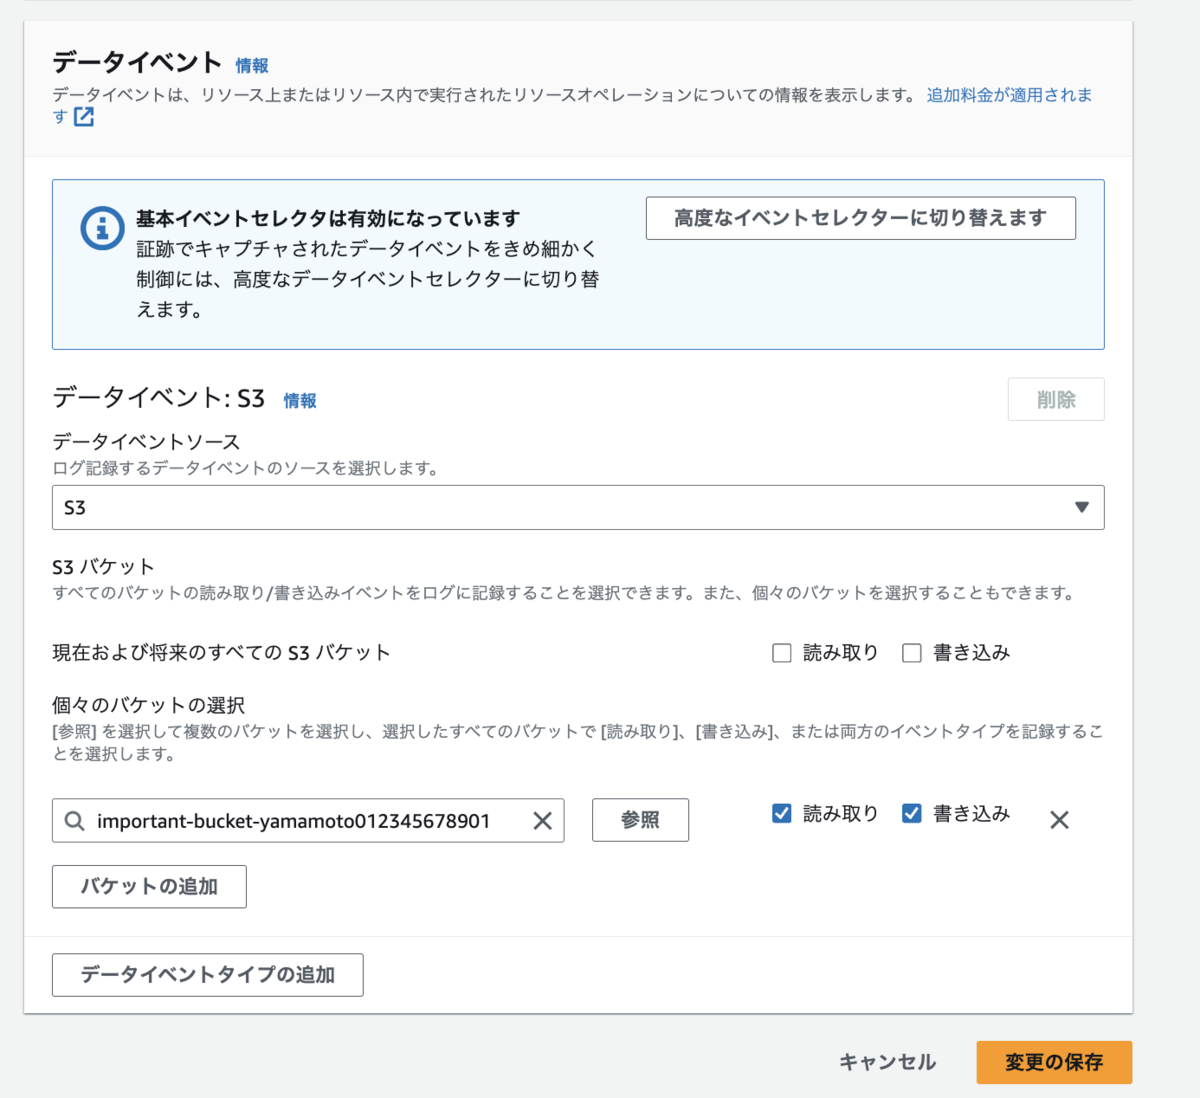Click 変更の保存 orange button

[1054, 1062]
